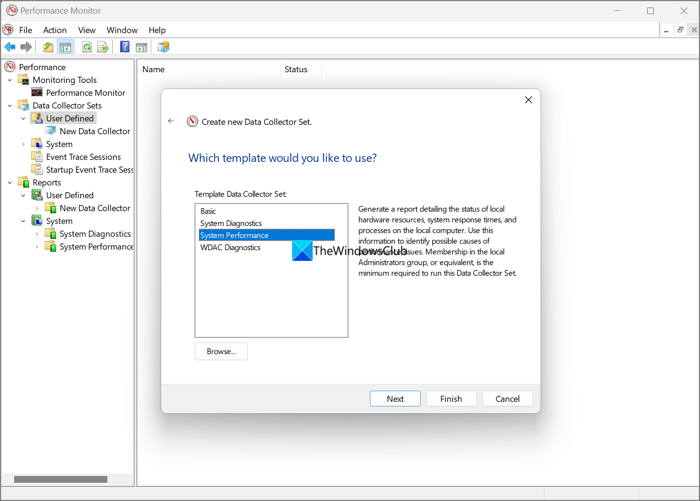
Task: Collapse User Defined under Reports
Action: point(23,196)
